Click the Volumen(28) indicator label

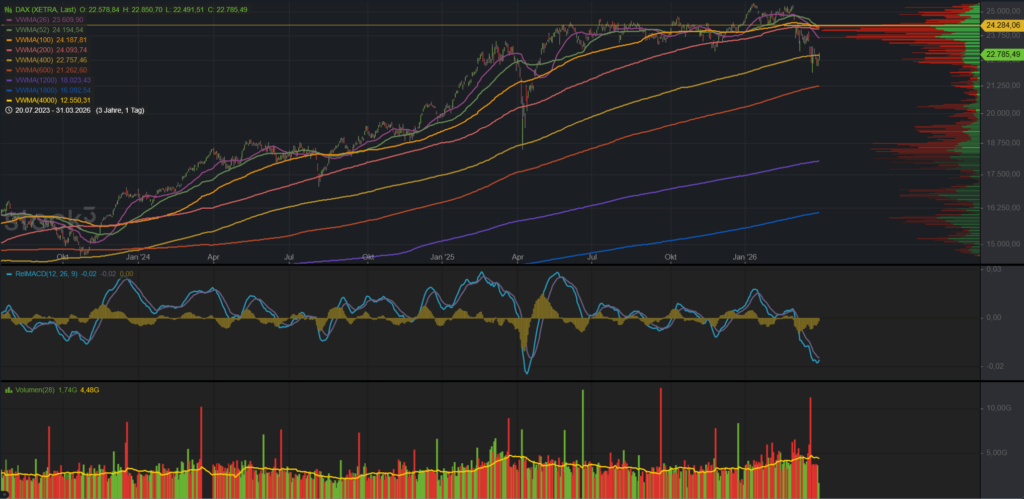click(40, 388)
